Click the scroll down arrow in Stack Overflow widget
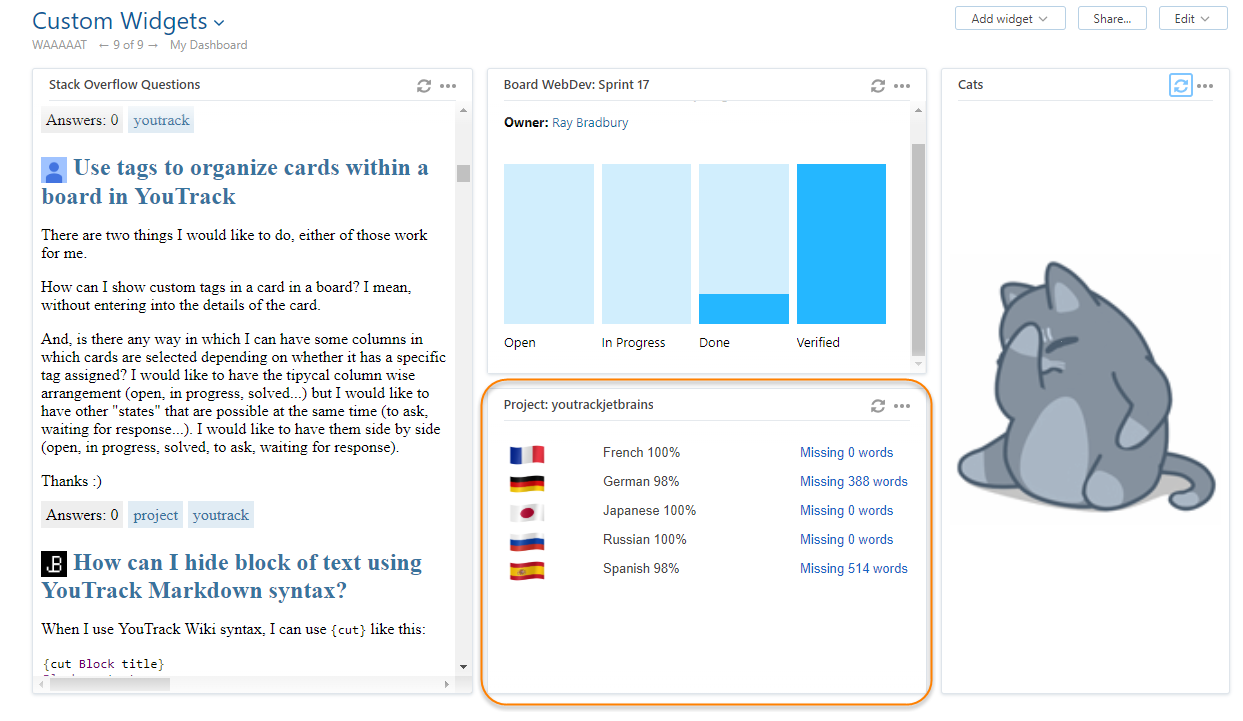1243x721 pixels. (463, 666)
